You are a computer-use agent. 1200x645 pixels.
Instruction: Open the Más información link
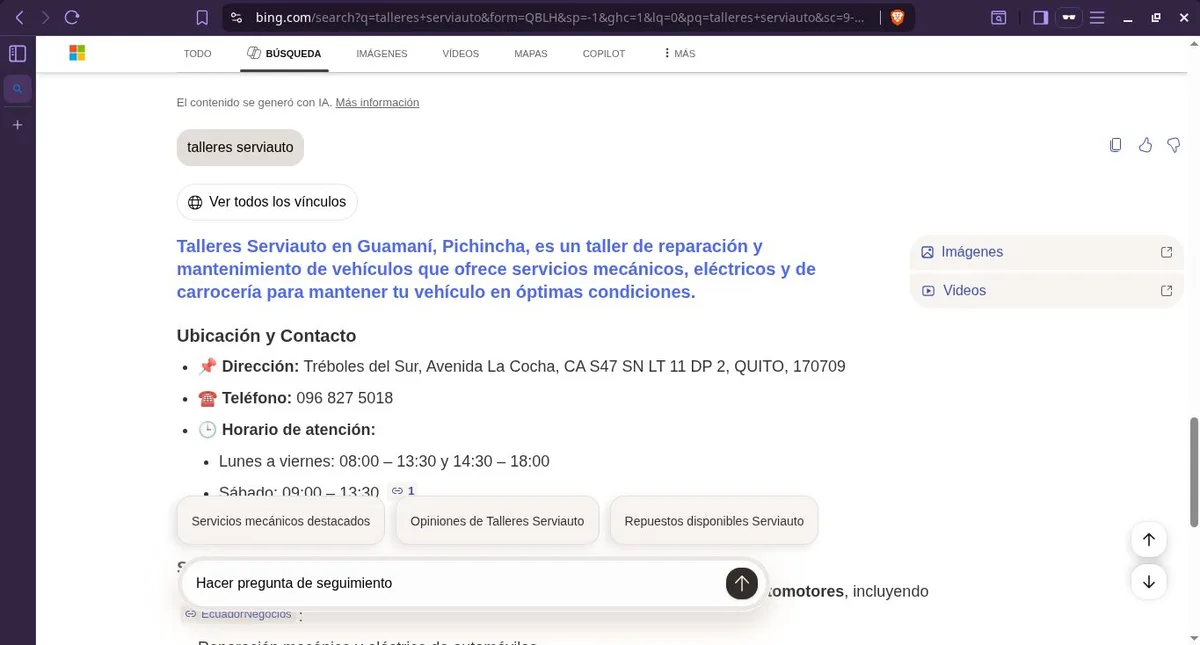377,102
